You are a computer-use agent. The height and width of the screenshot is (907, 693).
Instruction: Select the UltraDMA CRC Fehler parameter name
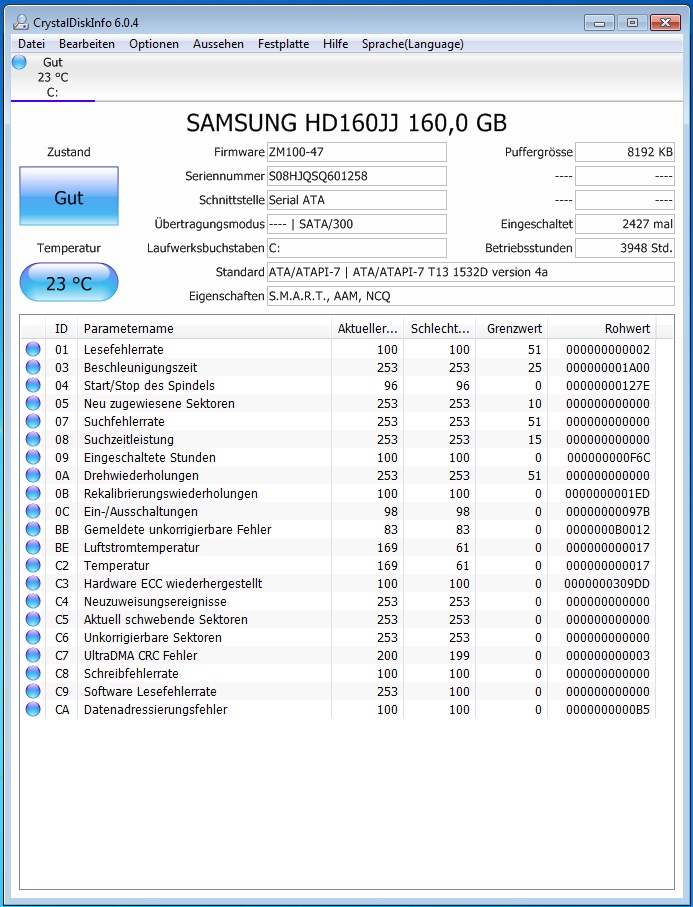(x=141, y=655)
